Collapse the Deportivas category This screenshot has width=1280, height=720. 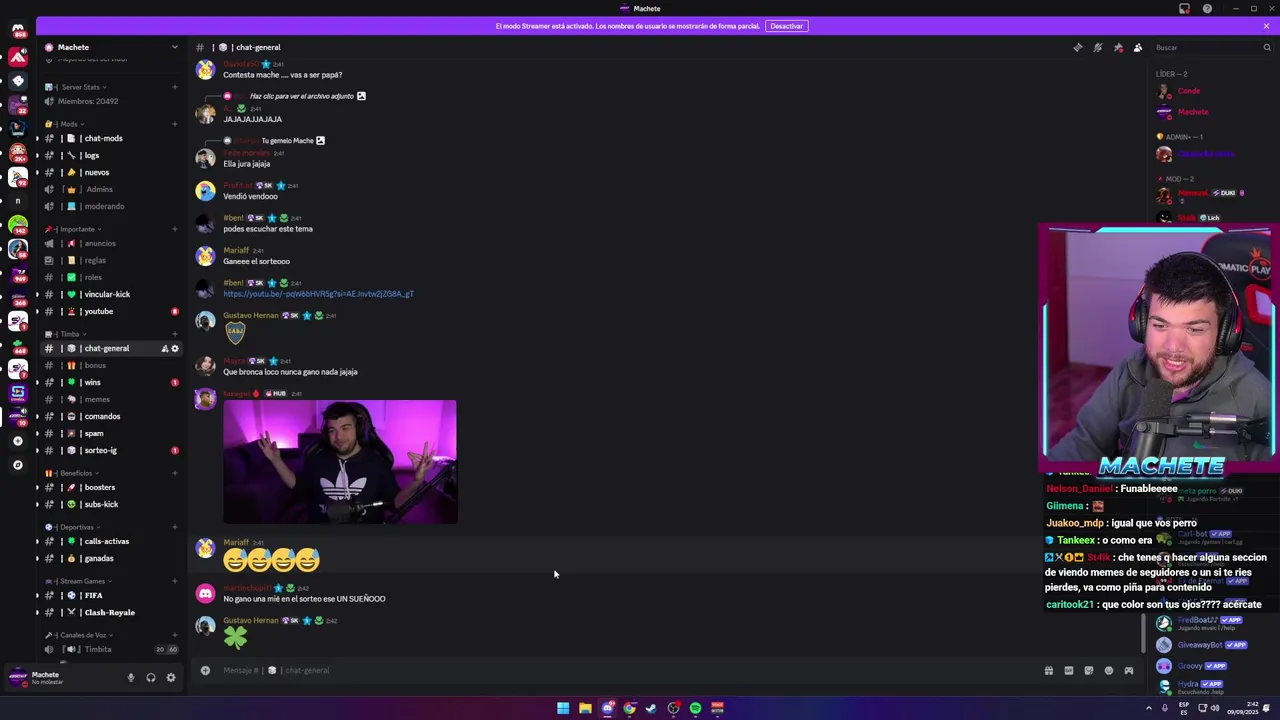click(71, 527)
